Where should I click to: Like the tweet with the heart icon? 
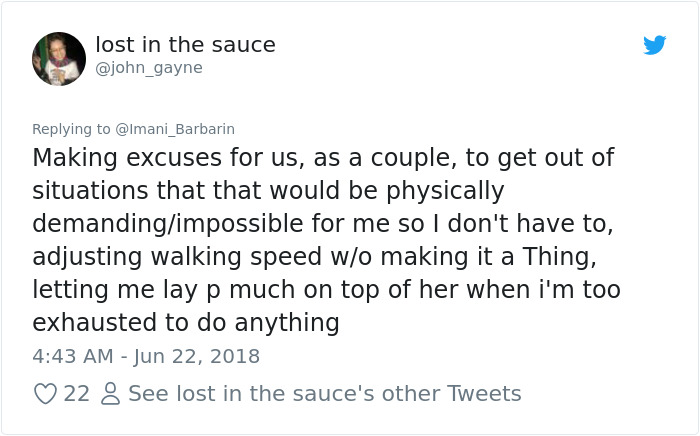click(45, 394)
